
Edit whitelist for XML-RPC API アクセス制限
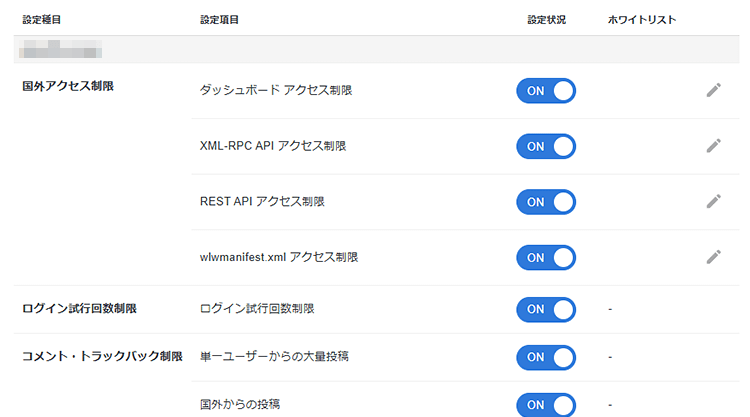713,146
